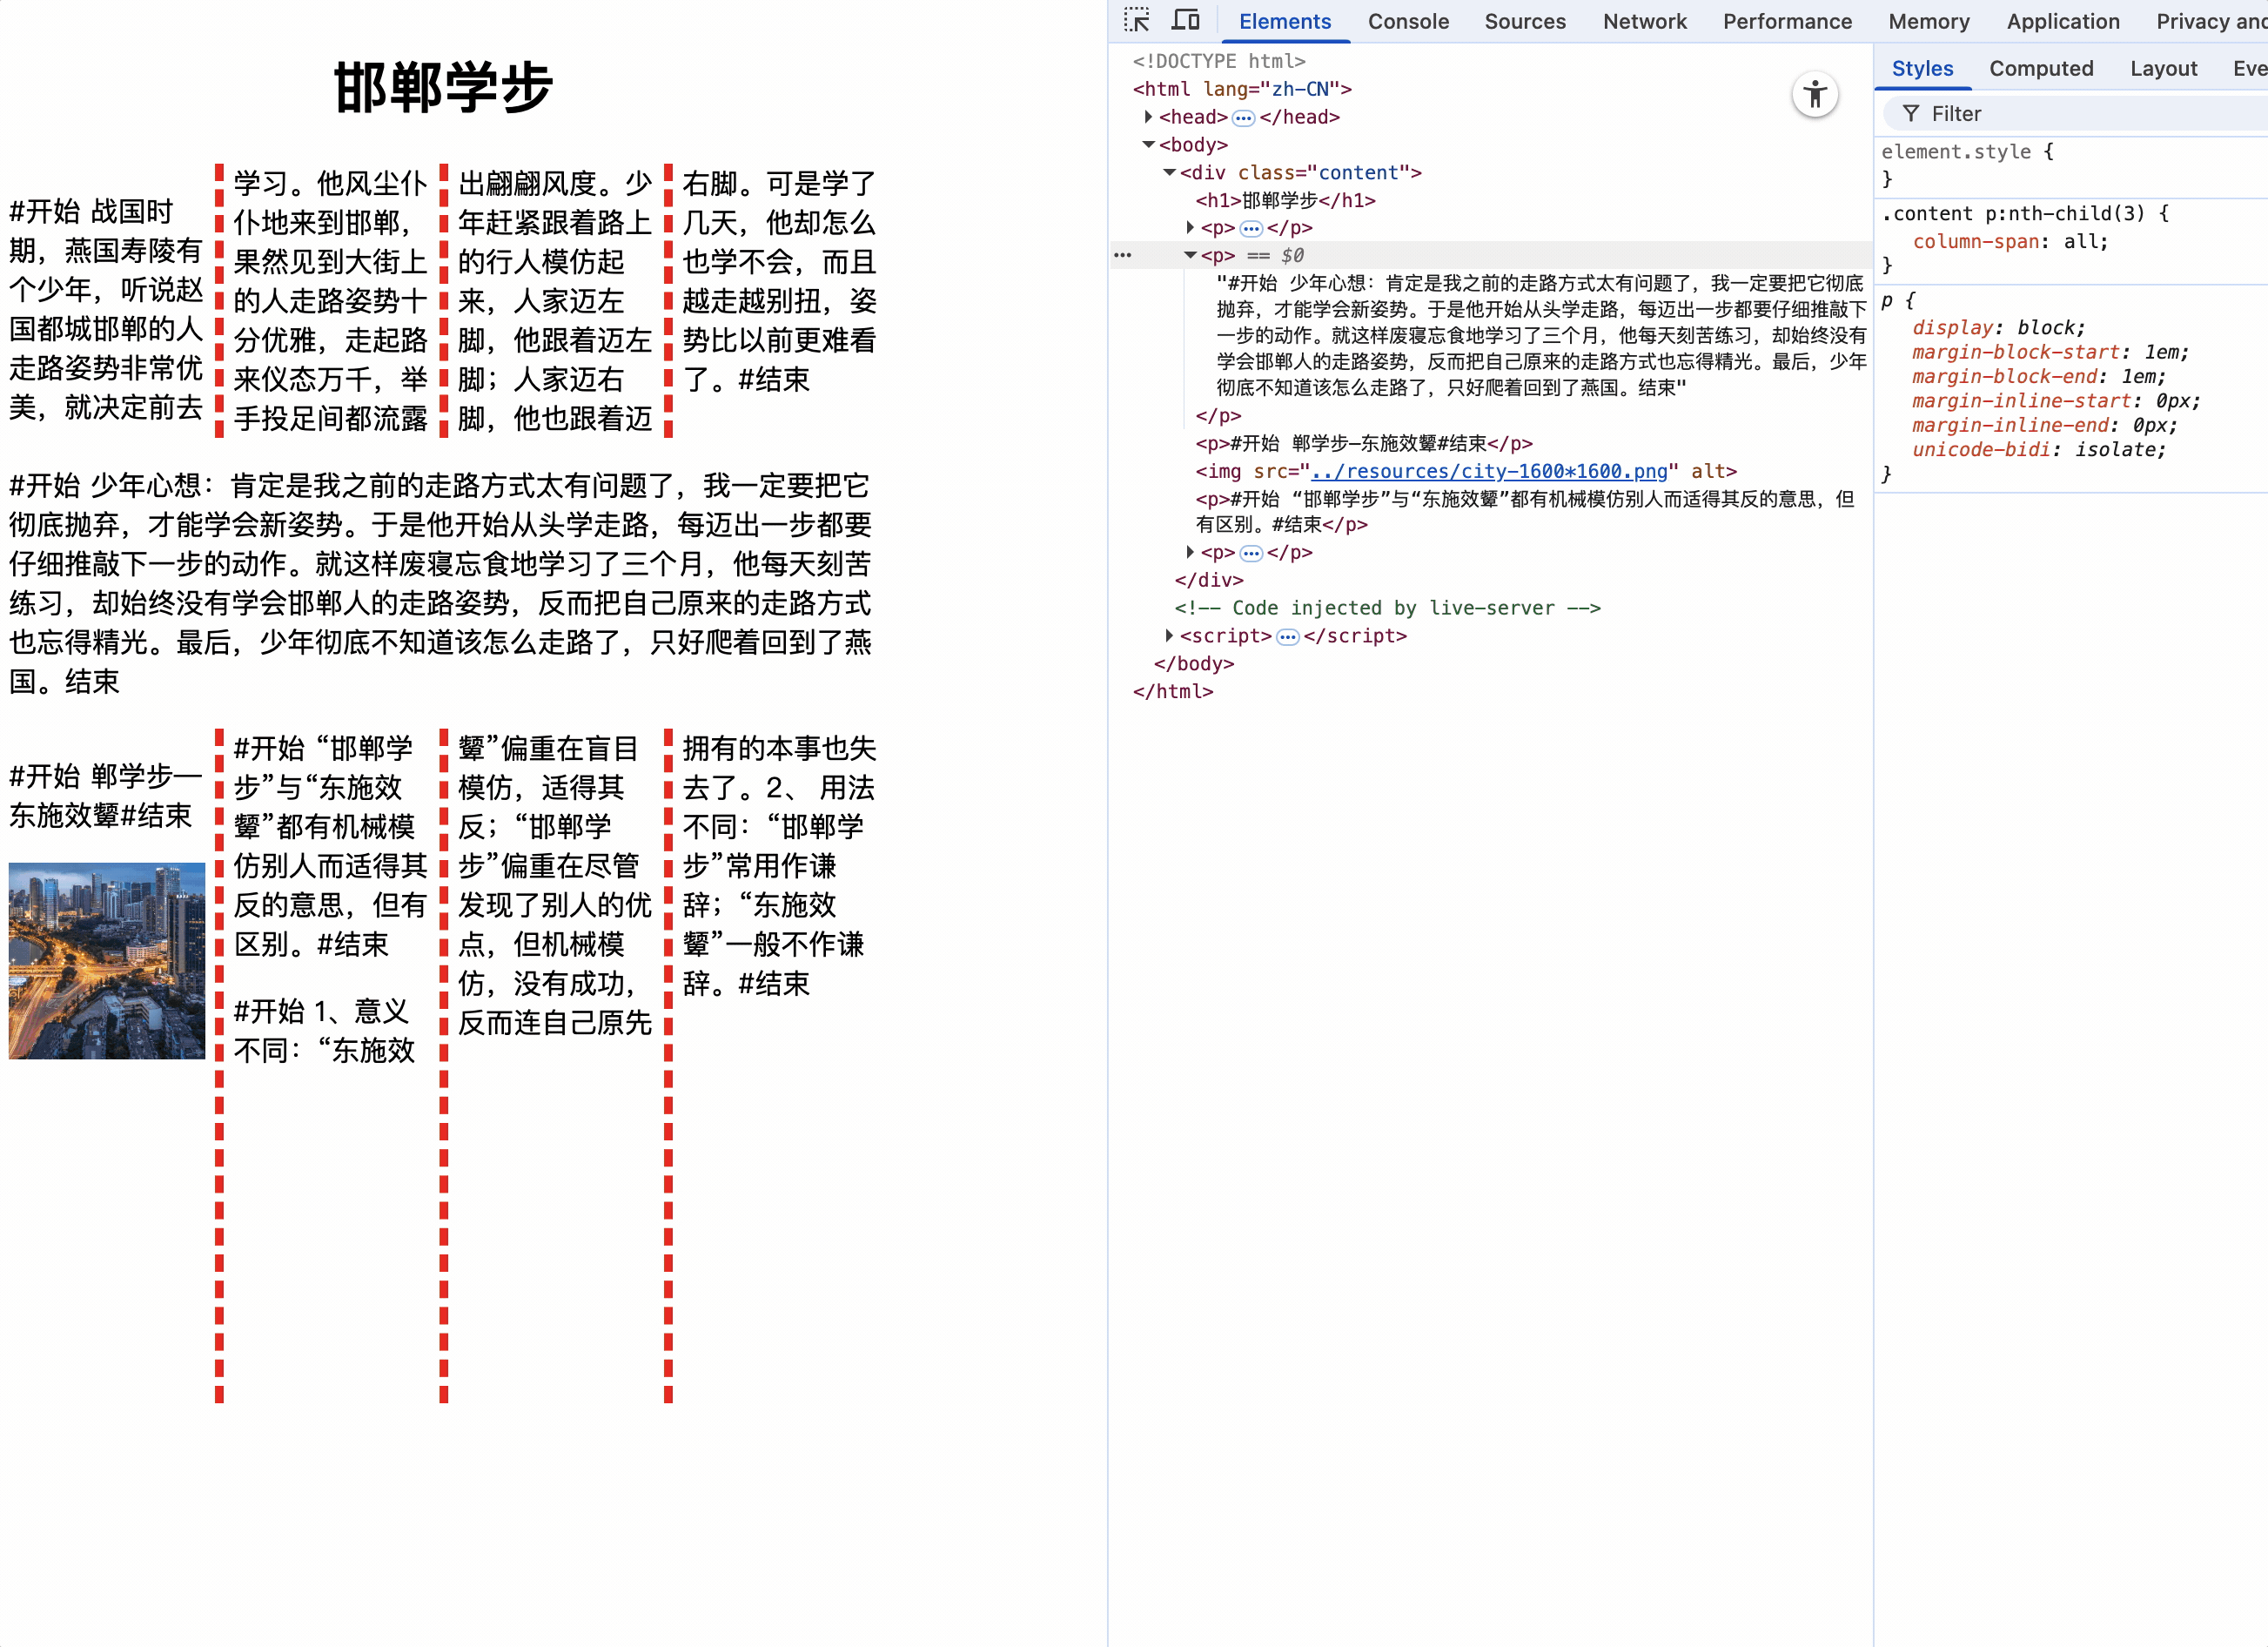Toggle the device toolbar icon
Image resolution: width=2268 pixels, height=1647 pixels.
click(1186, 20)
